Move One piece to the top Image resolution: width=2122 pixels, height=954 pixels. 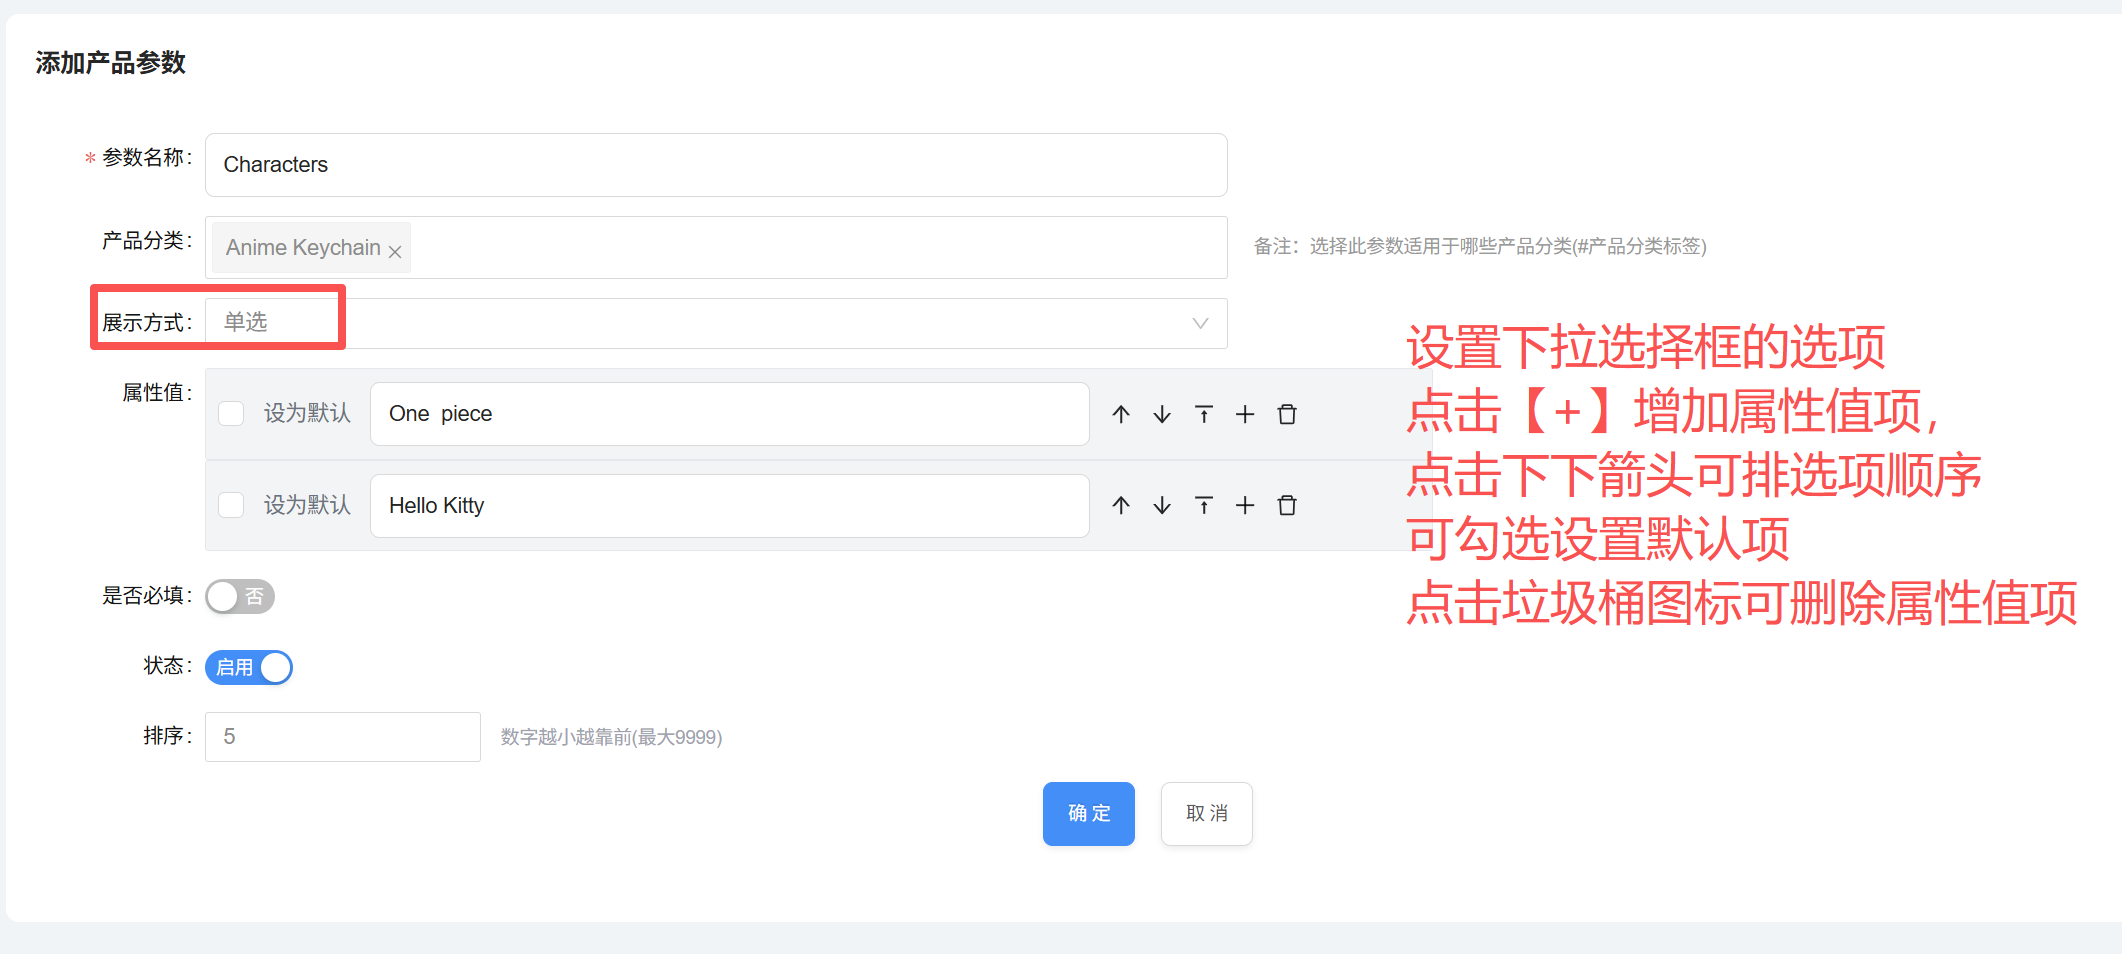(1203, 413)
